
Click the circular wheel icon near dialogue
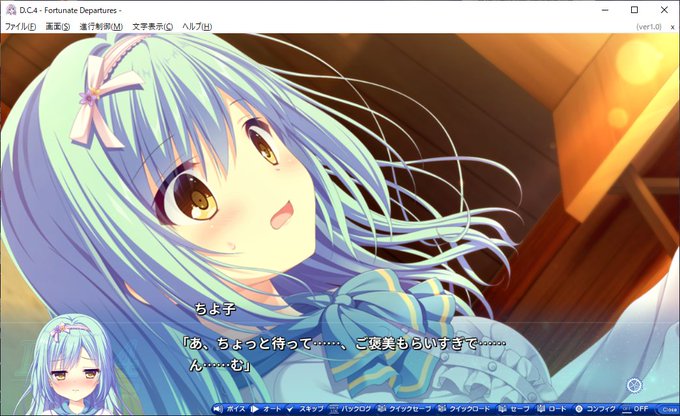click(x=634, y=385)
